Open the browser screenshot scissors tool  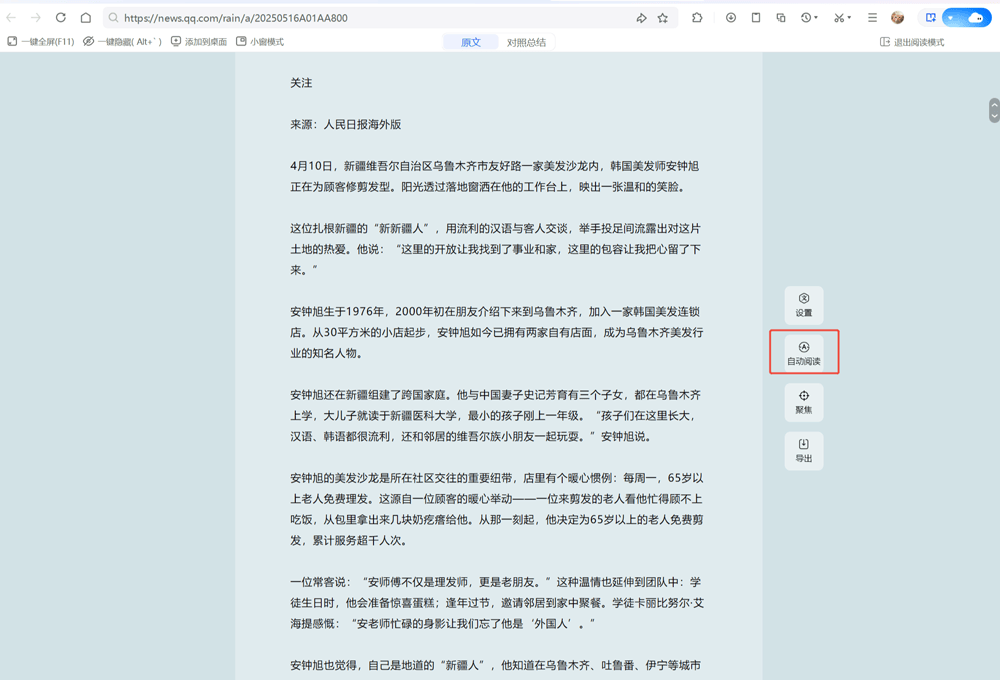coord(837,17)
